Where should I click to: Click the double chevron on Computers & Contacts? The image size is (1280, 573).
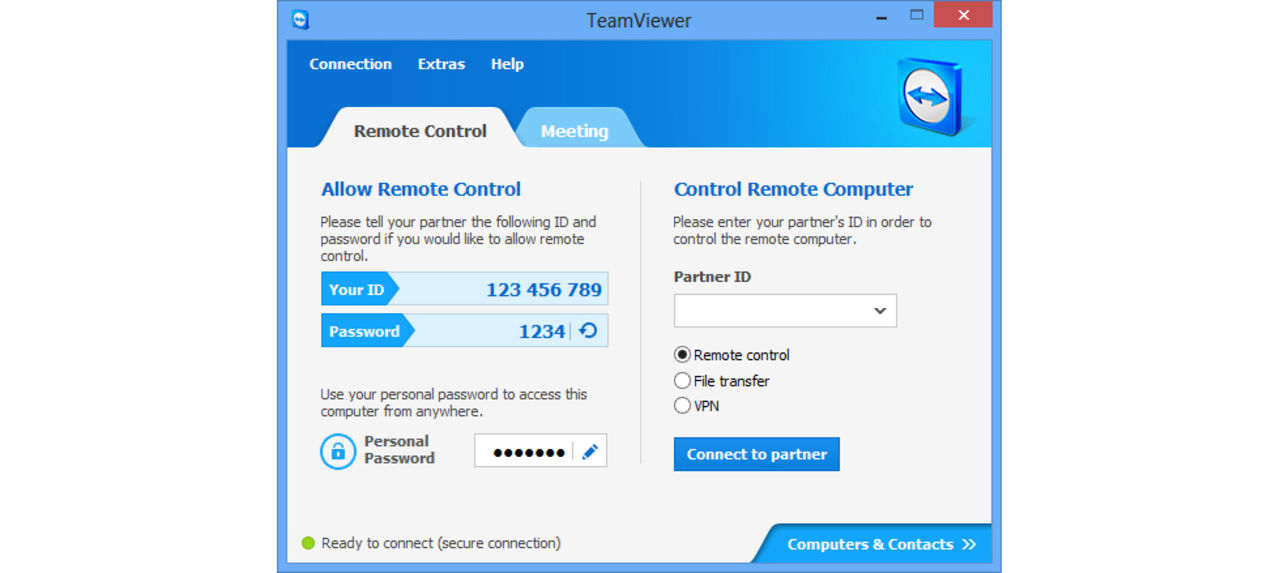point(968,544)
